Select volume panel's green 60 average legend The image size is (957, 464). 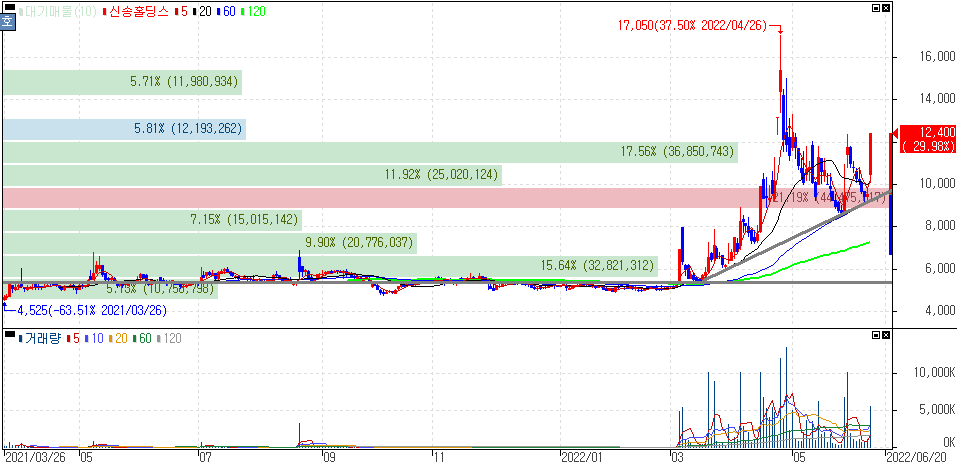tap(143, 338)
